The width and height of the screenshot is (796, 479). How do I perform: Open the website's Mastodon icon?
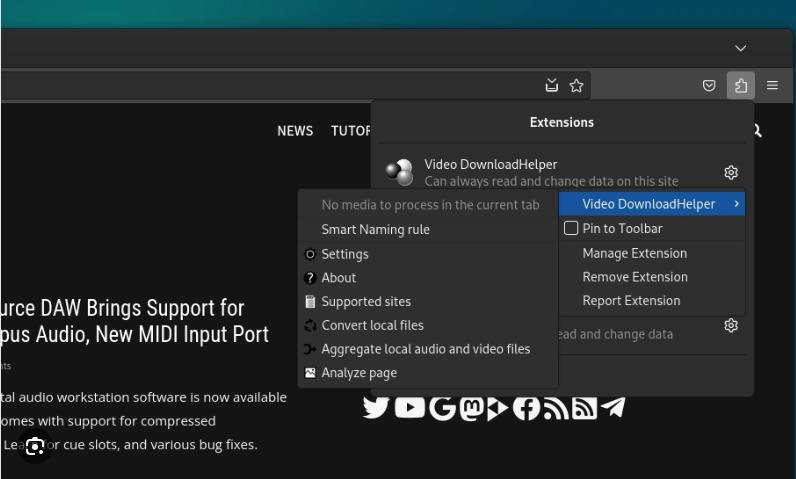pyautogui.click(x=472, y=408)
